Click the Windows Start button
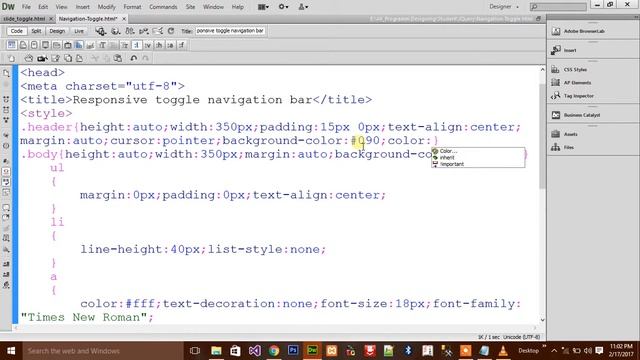Image resolution: width=640 pixels, height=360 pixels. (x=11, y=351)
